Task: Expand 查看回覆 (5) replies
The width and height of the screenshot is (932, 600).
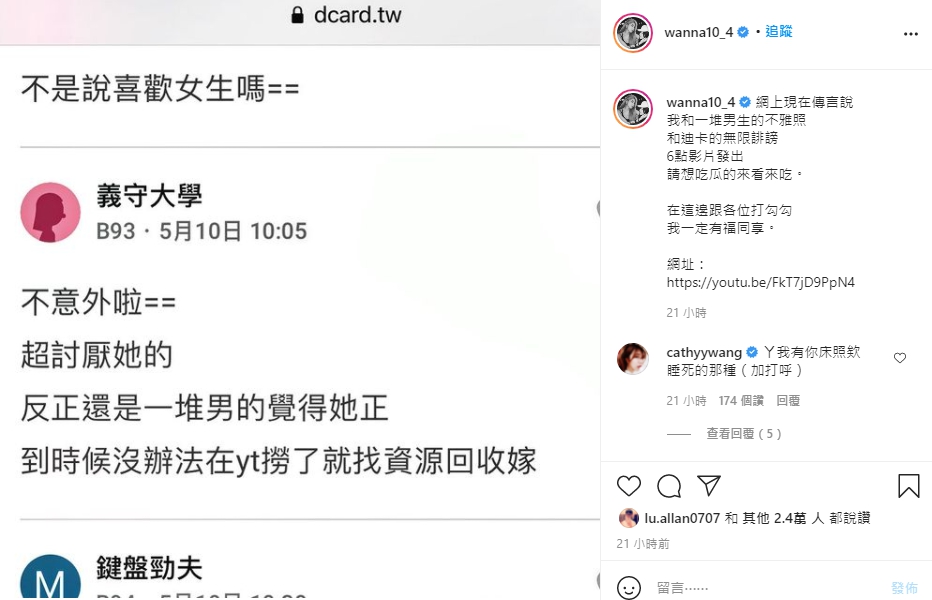Action: (x=744, y=433)
